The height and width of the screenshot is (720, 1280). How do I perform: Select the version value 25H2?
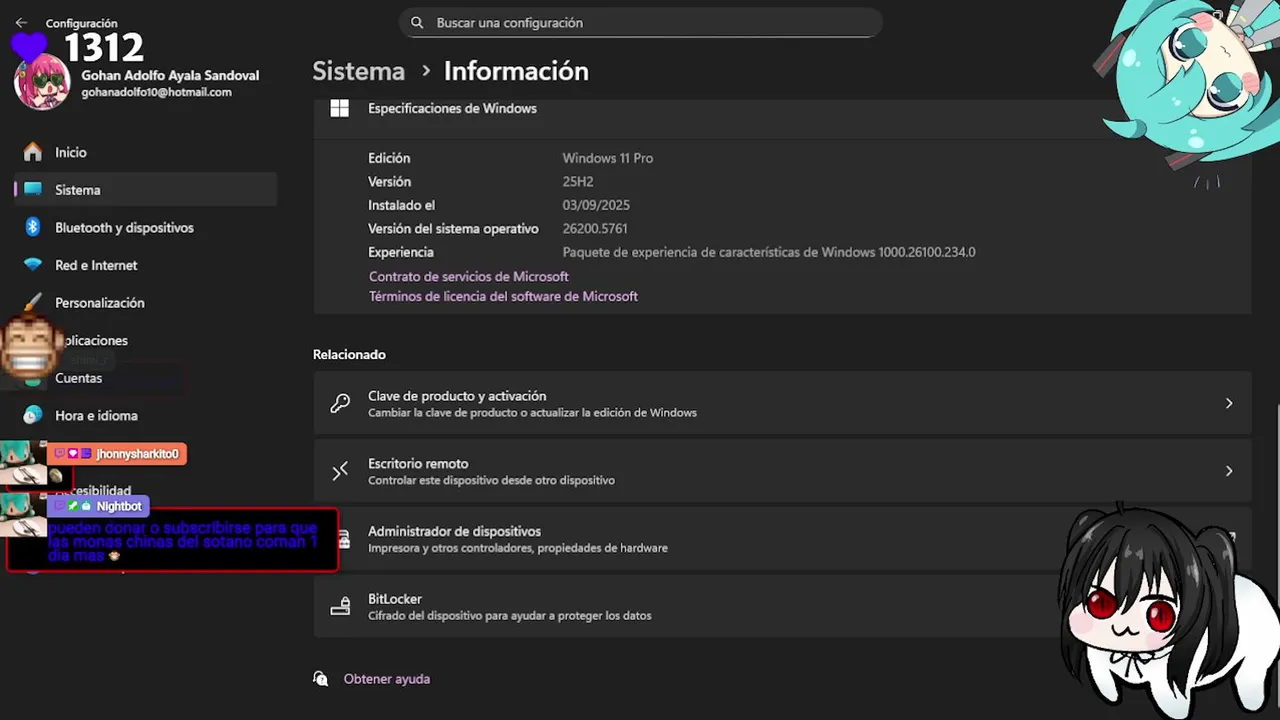tap(578, 182)
